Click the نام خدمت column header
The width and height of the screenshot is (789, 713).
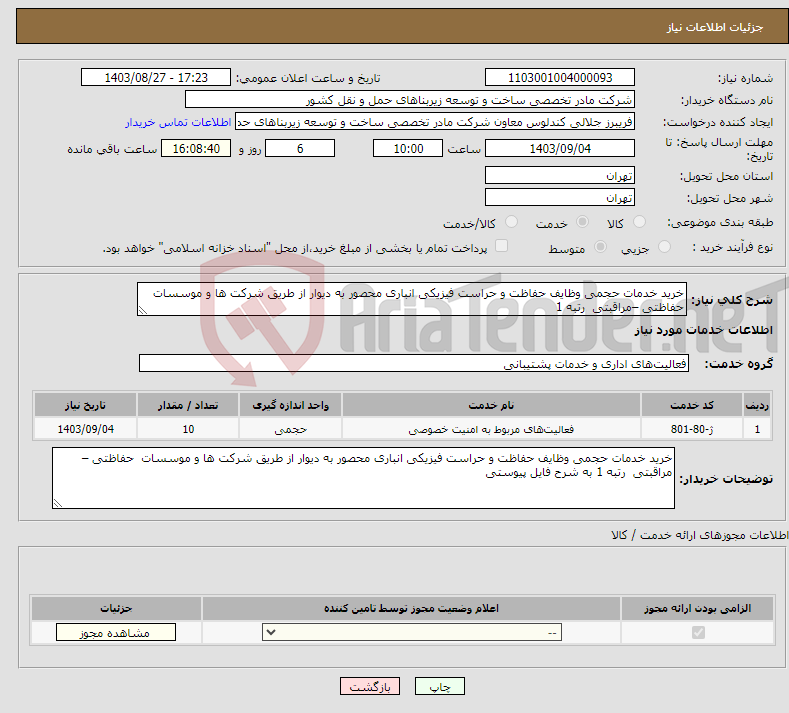pos(491,405)
